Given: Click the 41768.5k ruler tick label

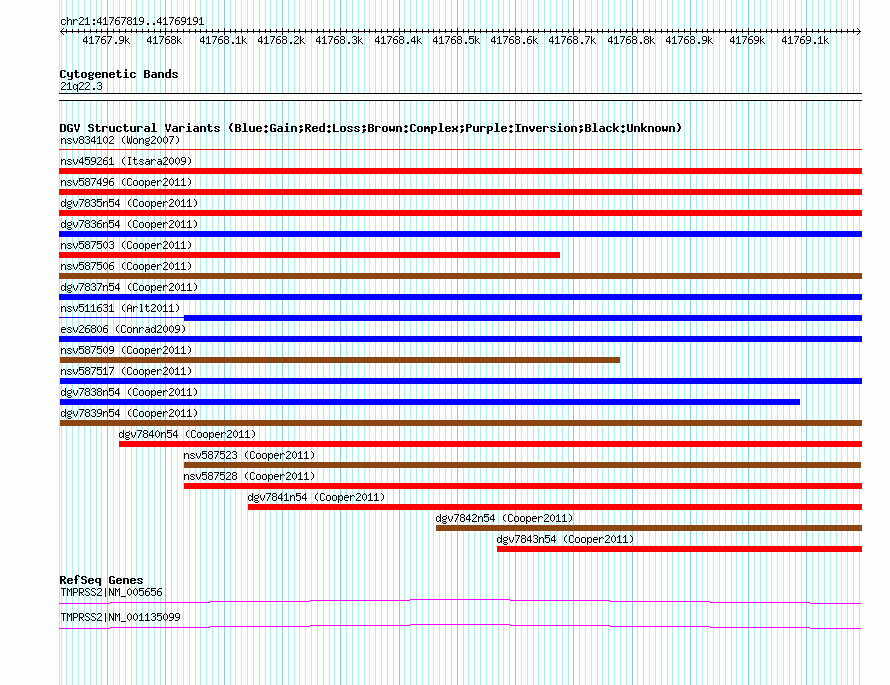Looking at the screenshot, I should click(456, 41).
